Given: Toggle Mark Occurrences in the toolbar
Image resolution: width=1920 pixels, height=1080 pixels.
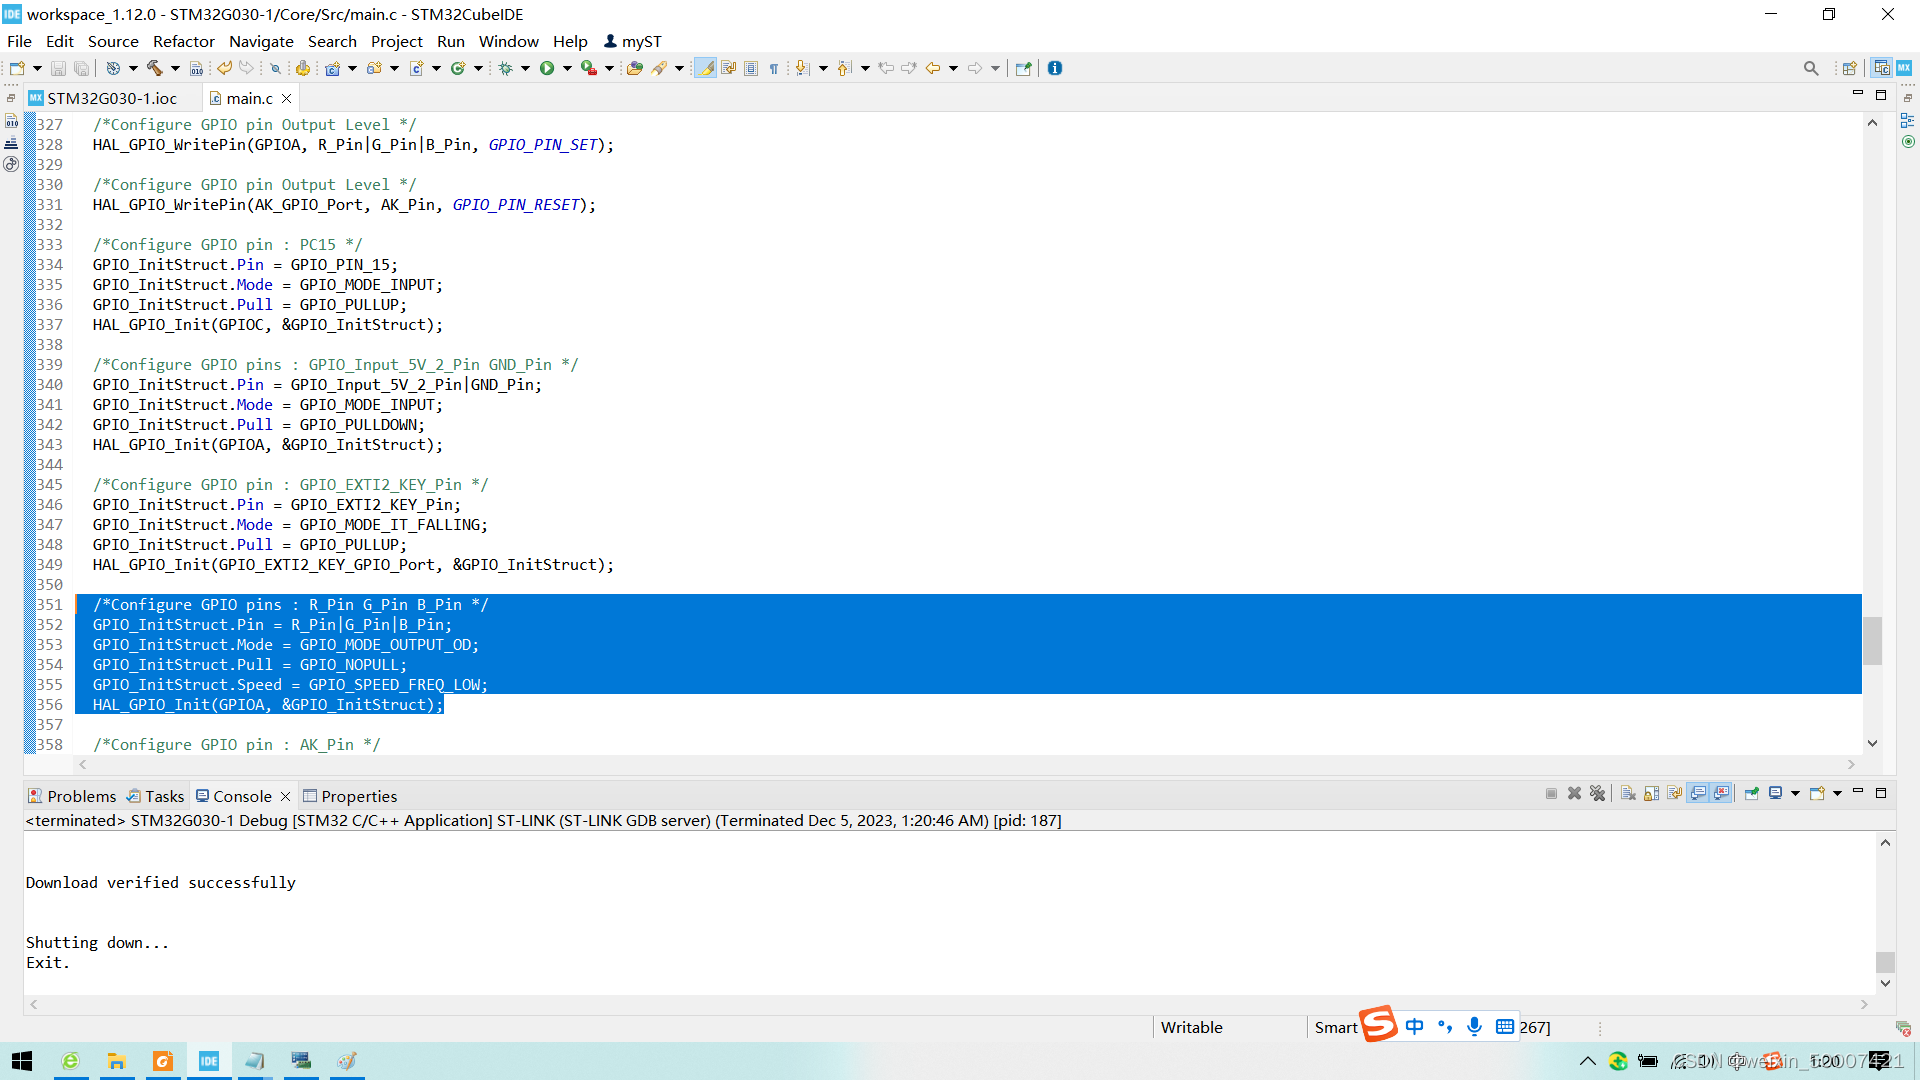Looking at the screenshot, I should click(x=705, y=68).
